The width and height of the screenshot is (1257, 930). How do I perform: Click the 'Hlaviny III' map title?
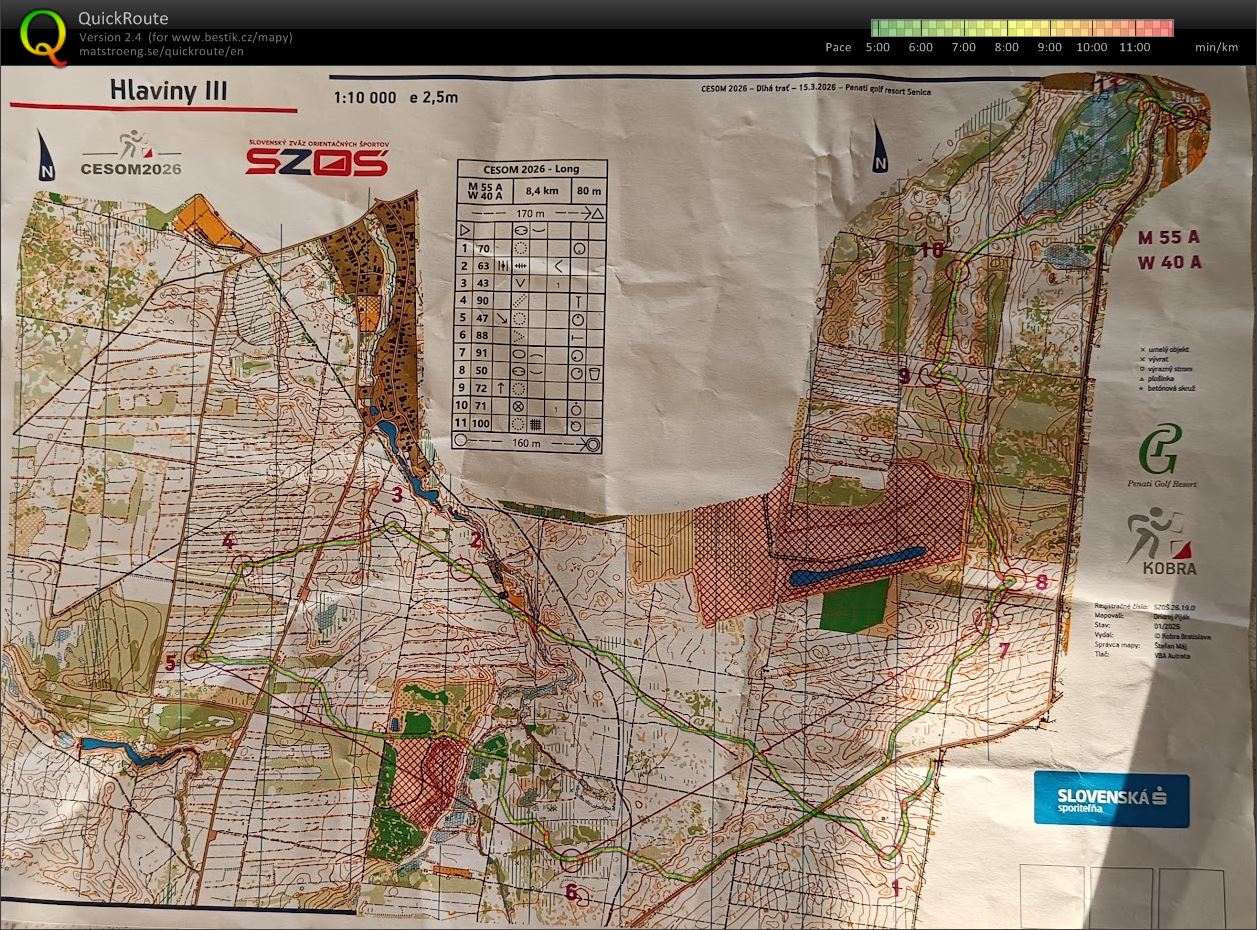tap(168, 90)
